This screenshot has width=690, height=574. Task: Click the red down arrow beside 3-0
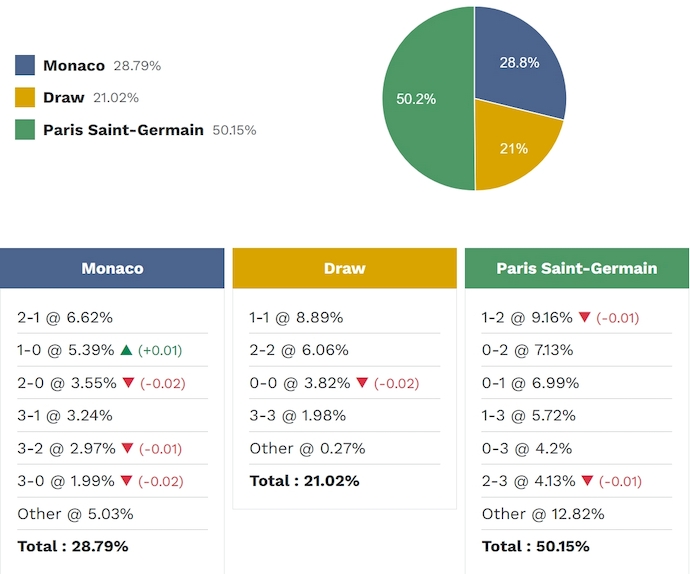(x=126, y=482)
